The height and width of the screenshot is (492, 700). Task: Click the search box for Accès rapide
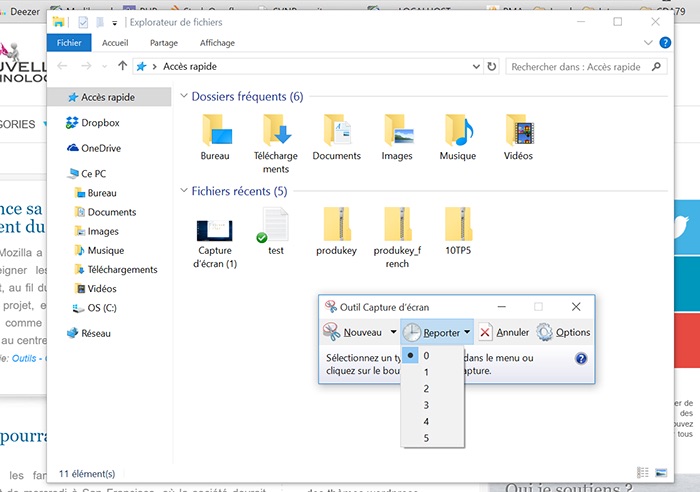[575, 67]
